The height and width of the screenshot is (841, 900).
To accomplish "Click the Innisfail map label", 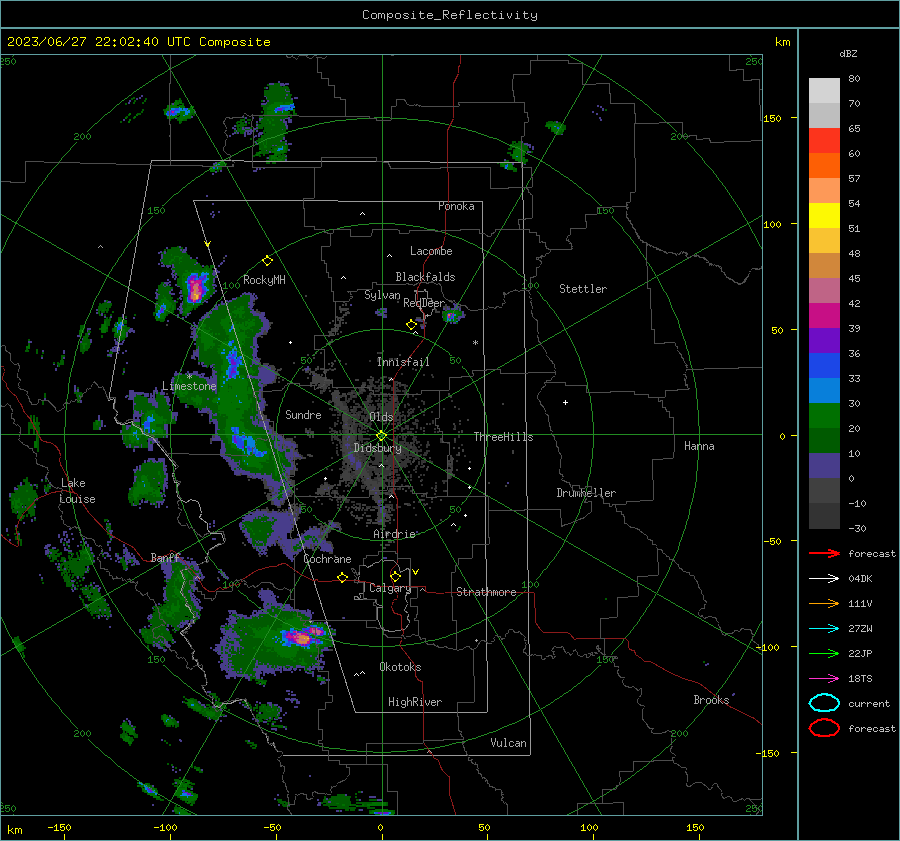I will coord(403,362).
